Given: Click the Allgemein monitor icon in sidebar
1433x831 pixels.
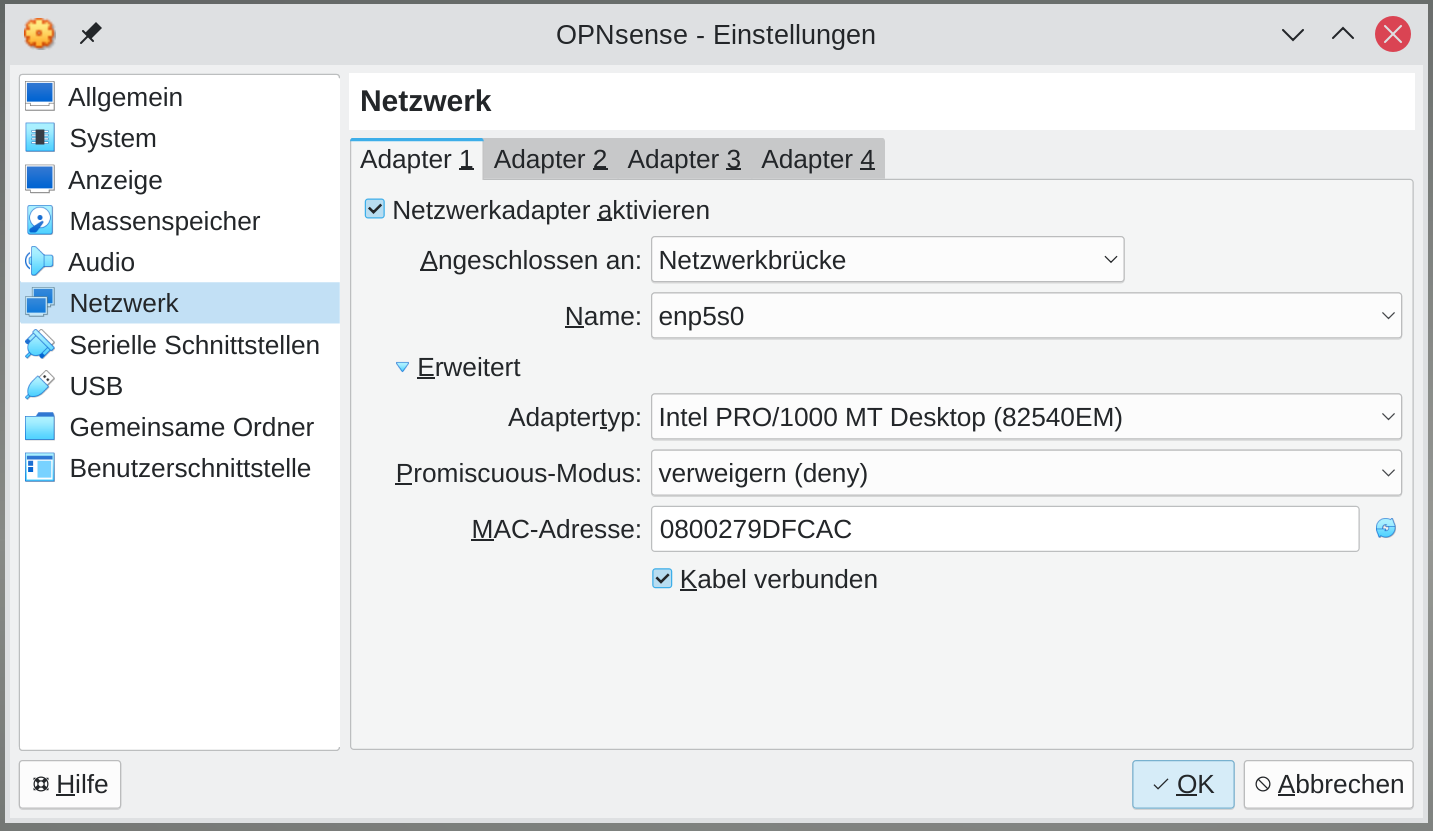Looking at the screenshot, I should pyautogui.click(x=40, y=96).
